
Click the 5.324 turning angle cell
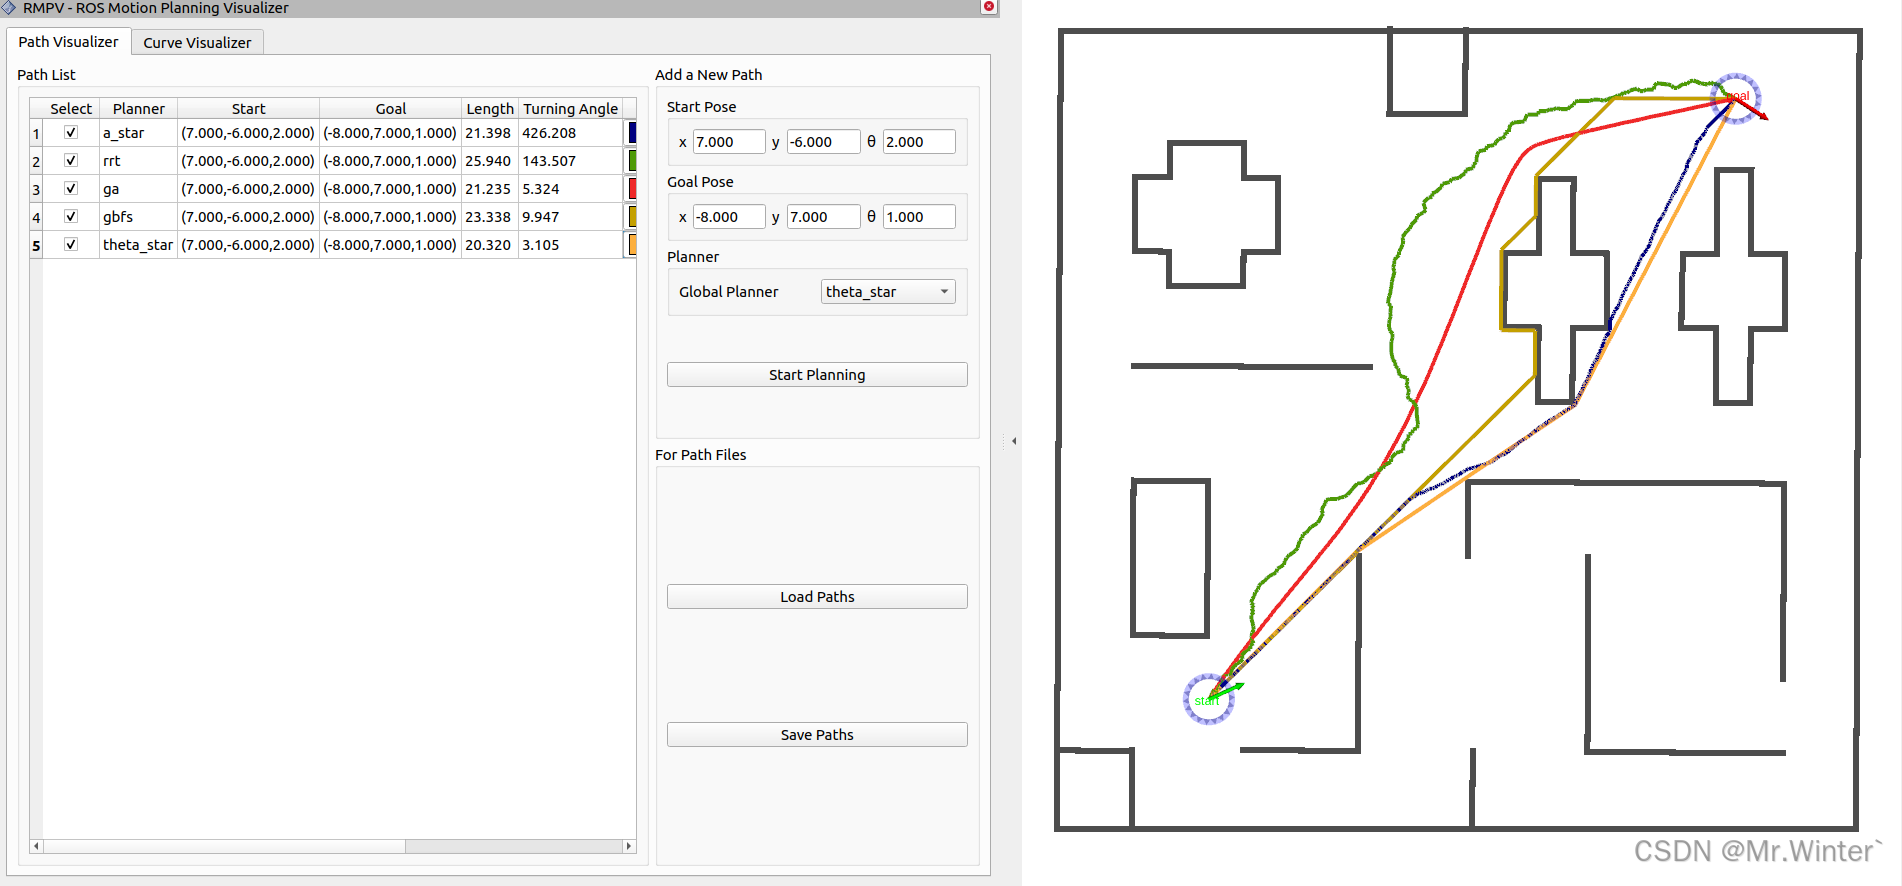570,188
